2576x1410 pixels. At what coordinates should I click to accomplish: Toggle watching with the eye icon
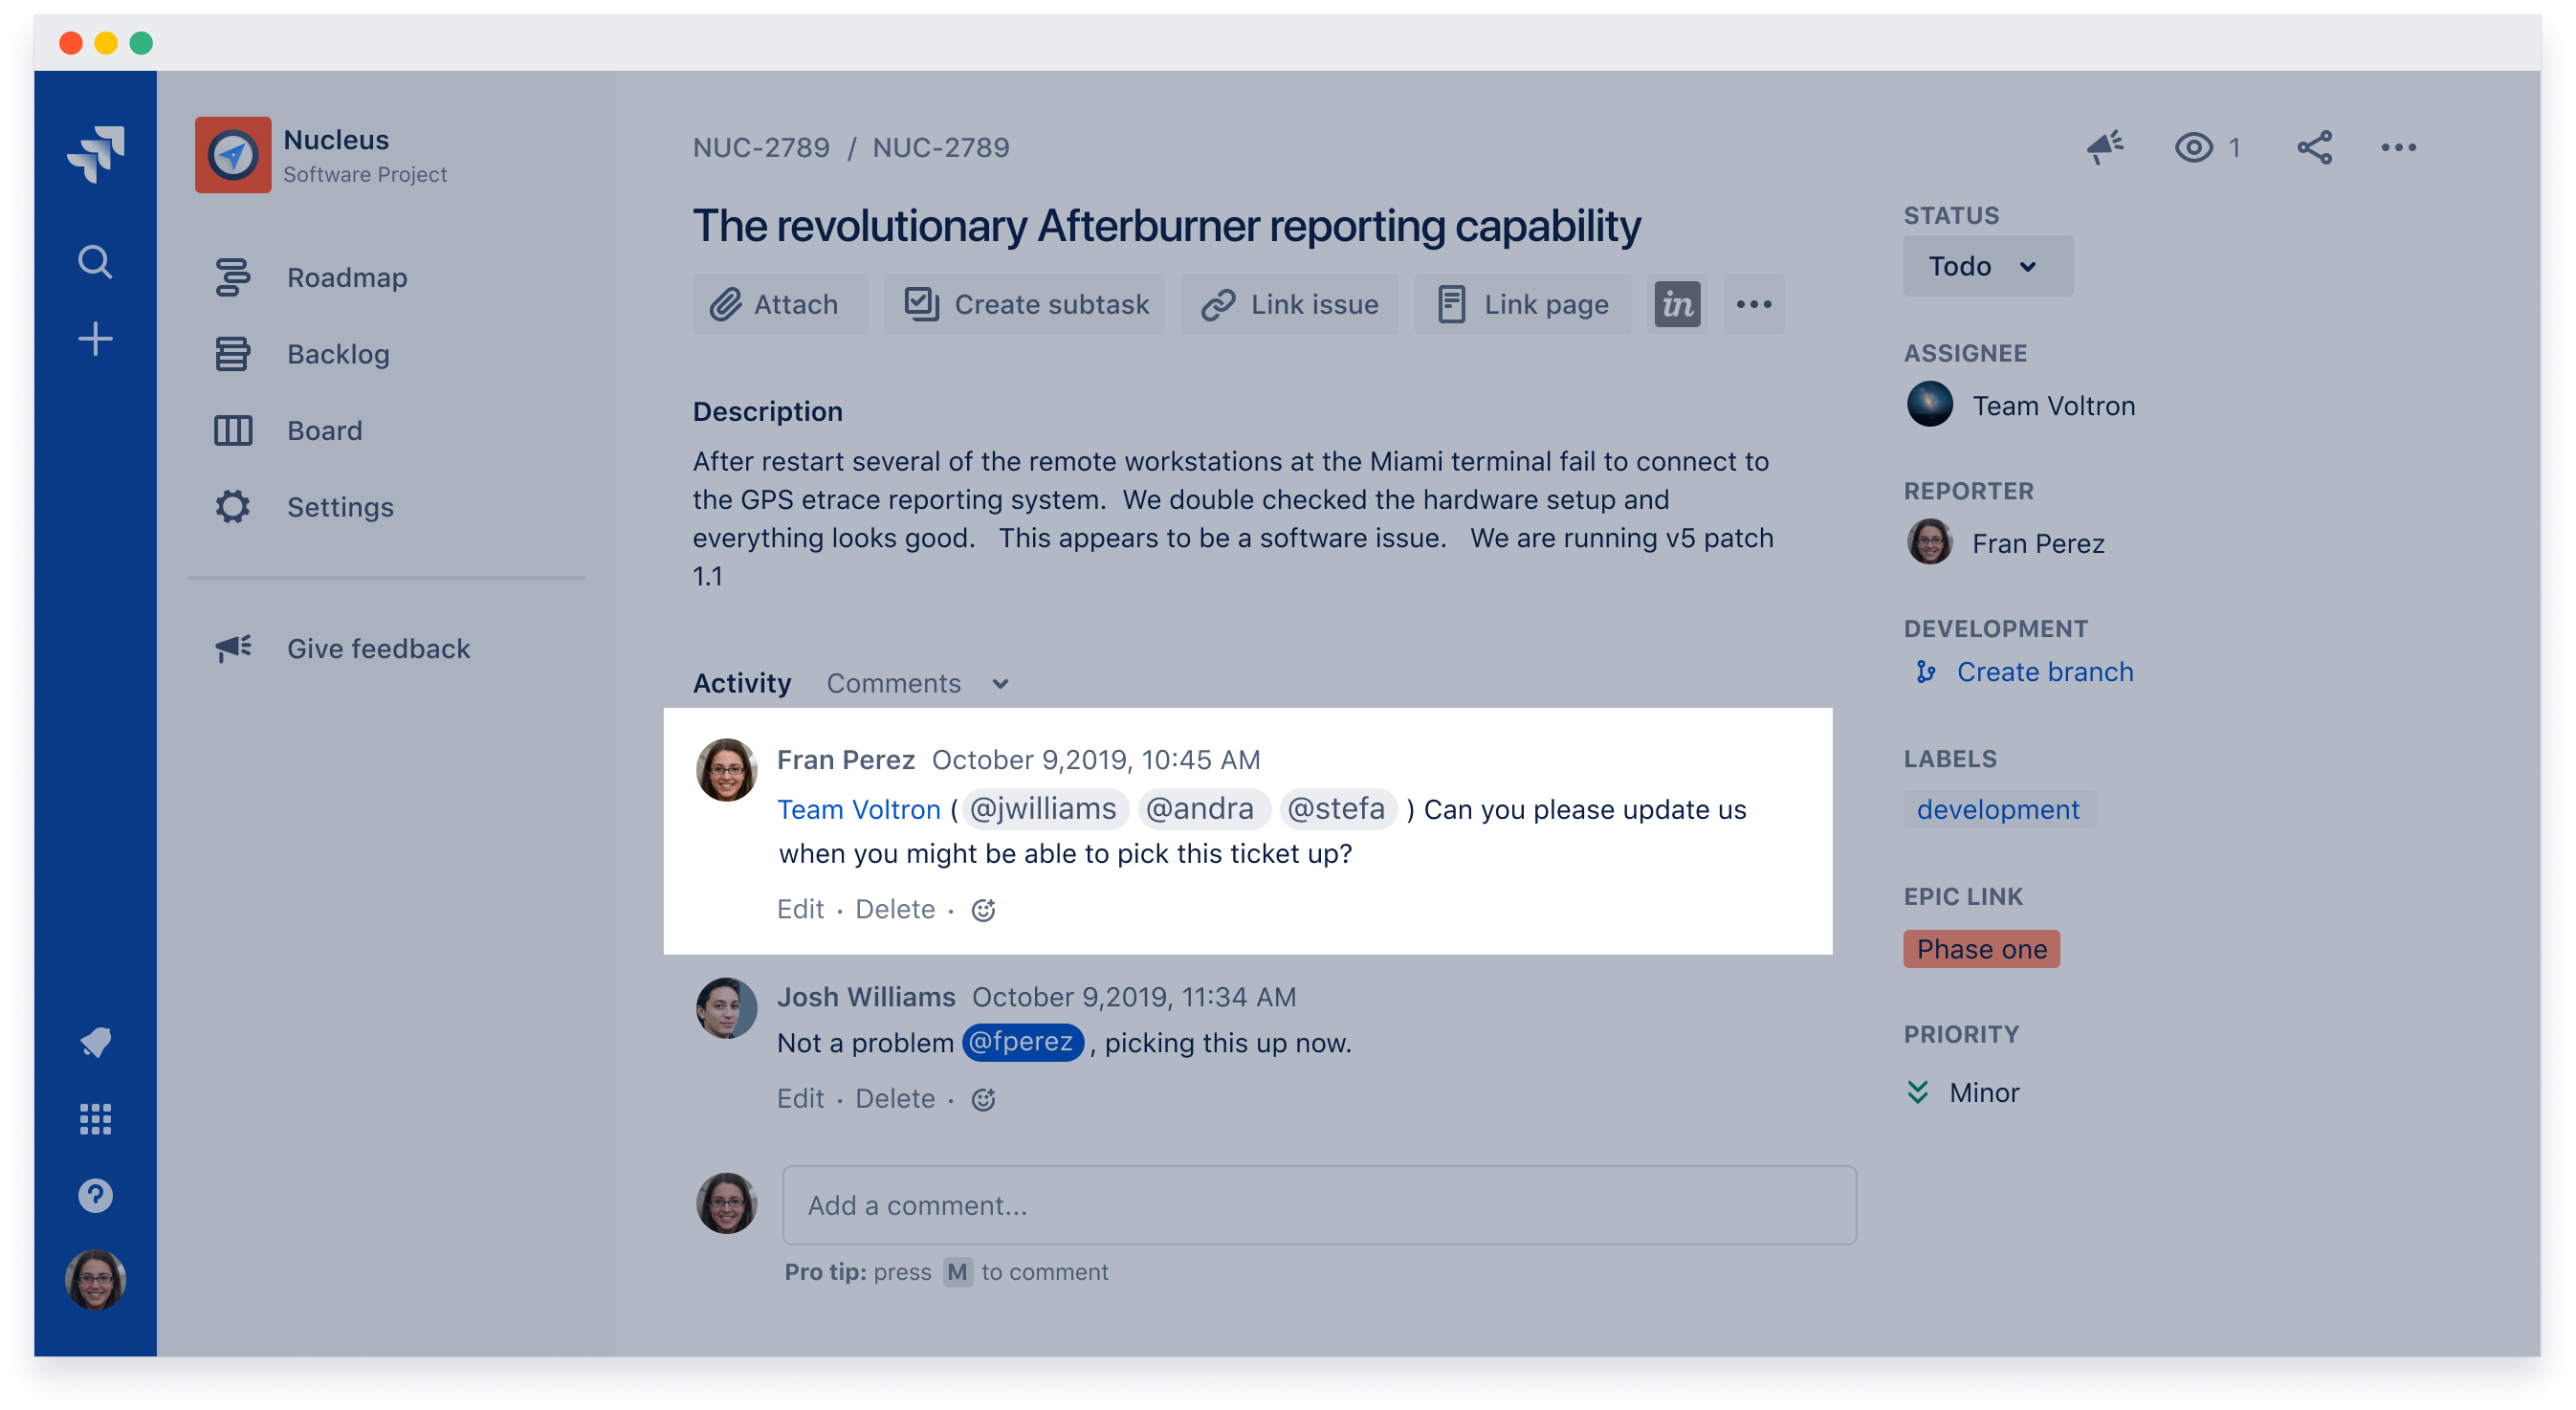[x=2193, y=148]
